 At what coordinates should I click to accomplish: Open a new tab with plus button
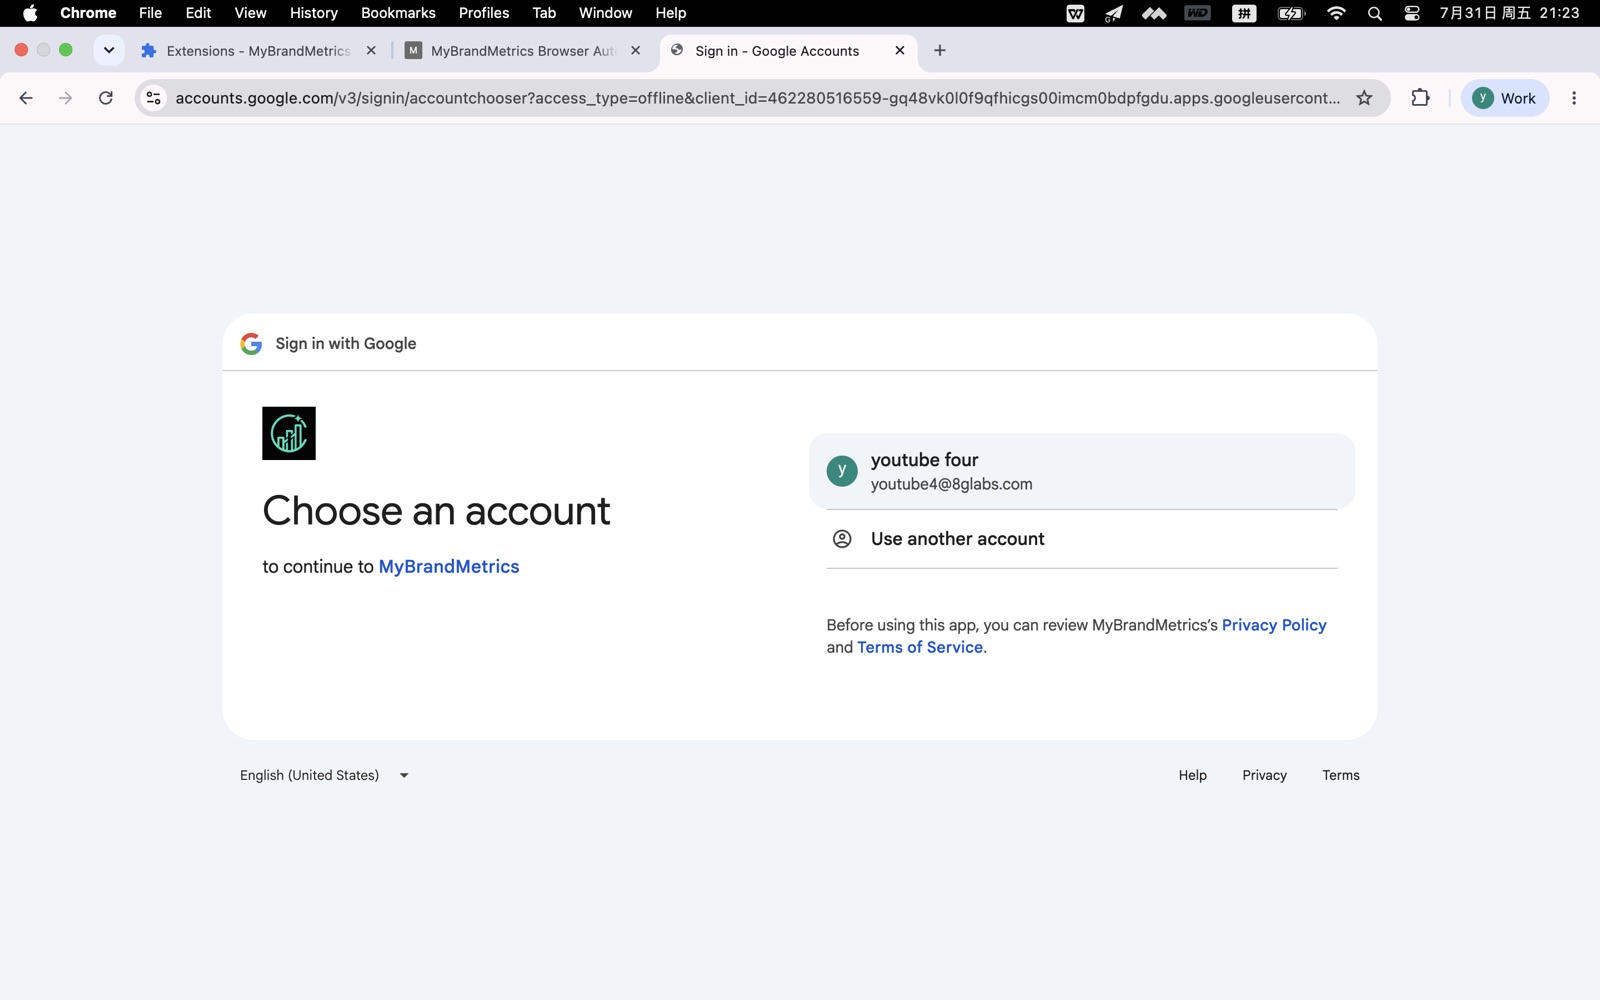pos(940,51)
